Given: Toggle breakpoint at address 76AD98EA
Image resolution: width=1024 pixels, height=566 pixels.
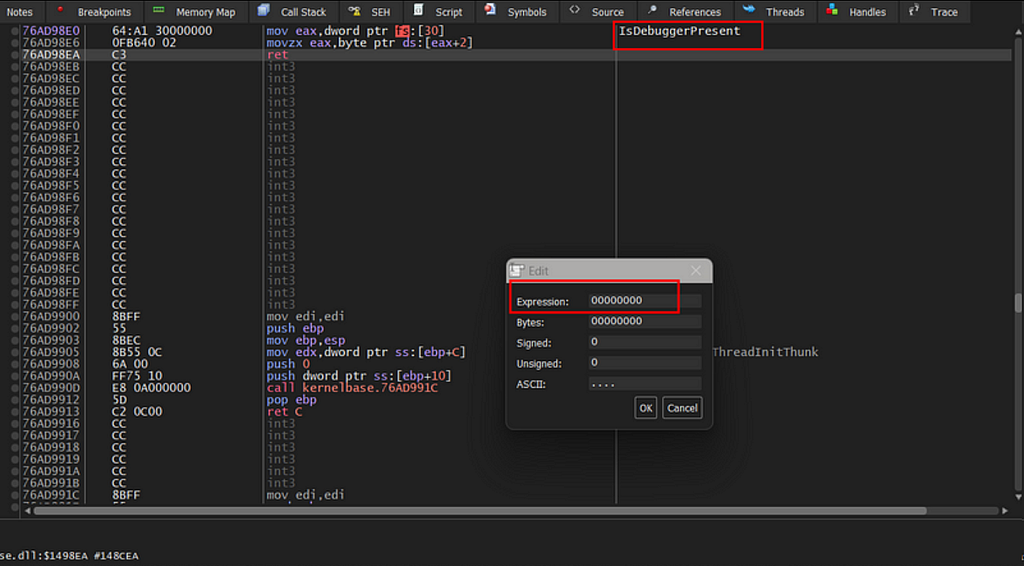Looking at the screenshot, I should pos(14,55).
